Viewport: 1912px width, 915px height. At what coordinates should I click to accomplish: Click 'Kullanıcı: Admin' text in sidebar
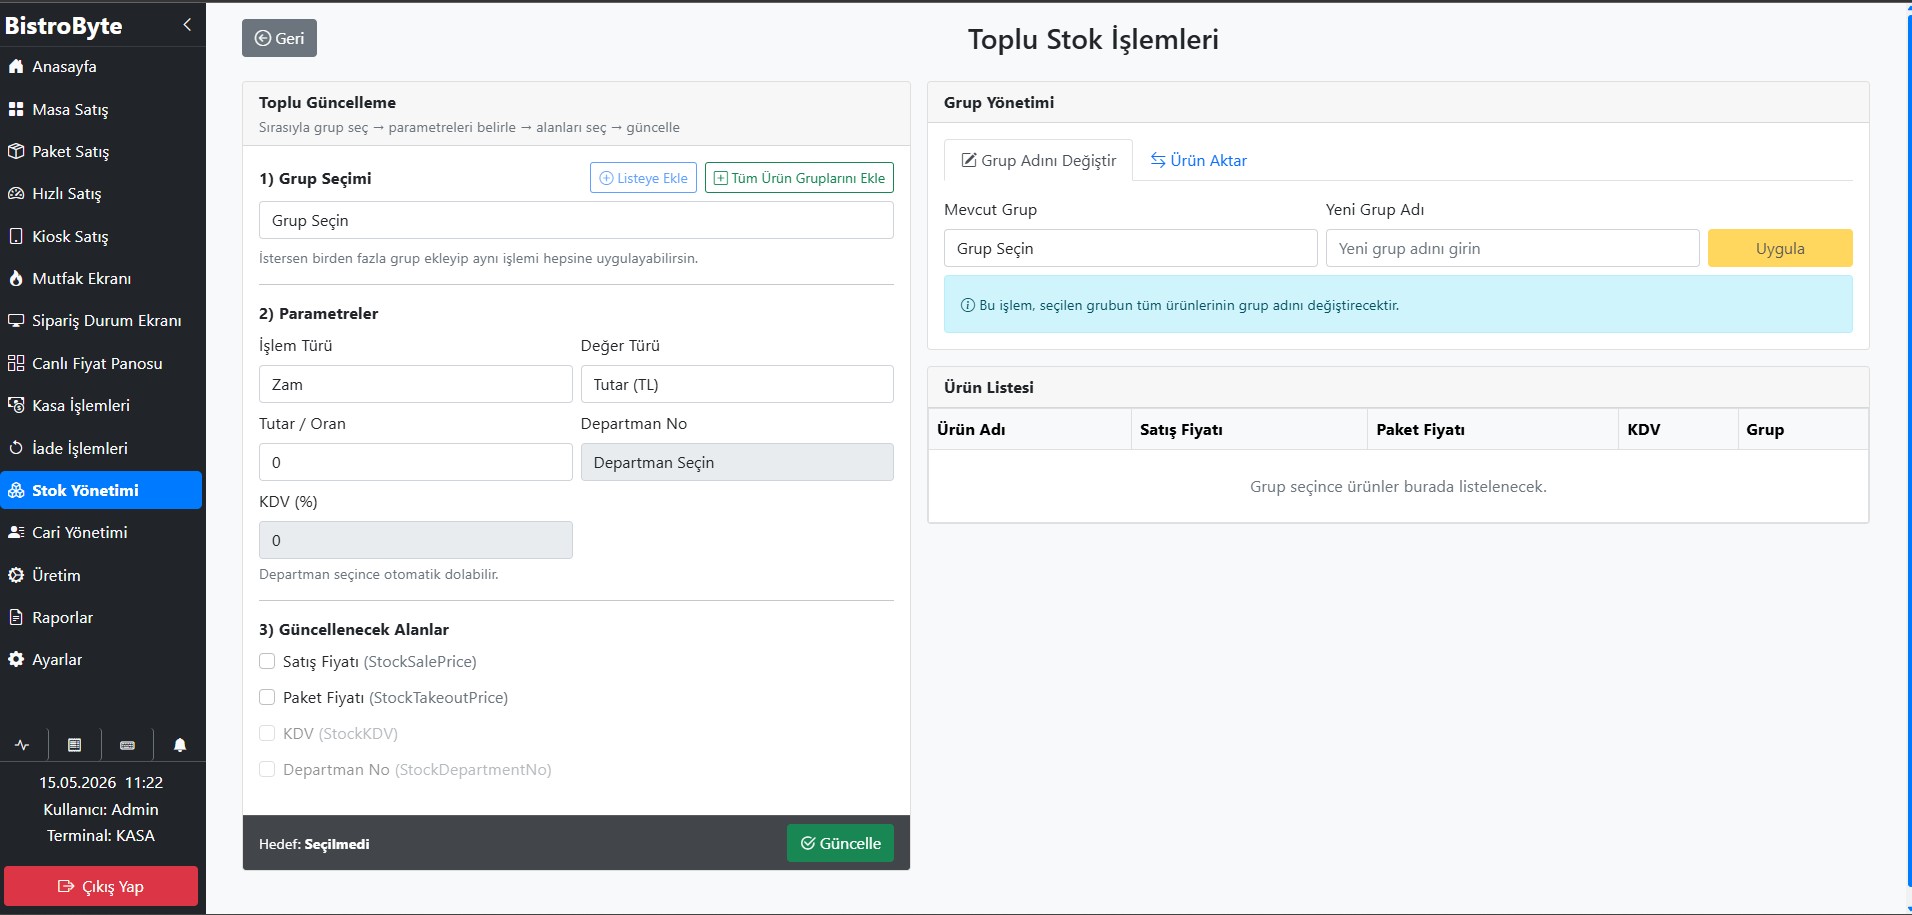(101, 809)
